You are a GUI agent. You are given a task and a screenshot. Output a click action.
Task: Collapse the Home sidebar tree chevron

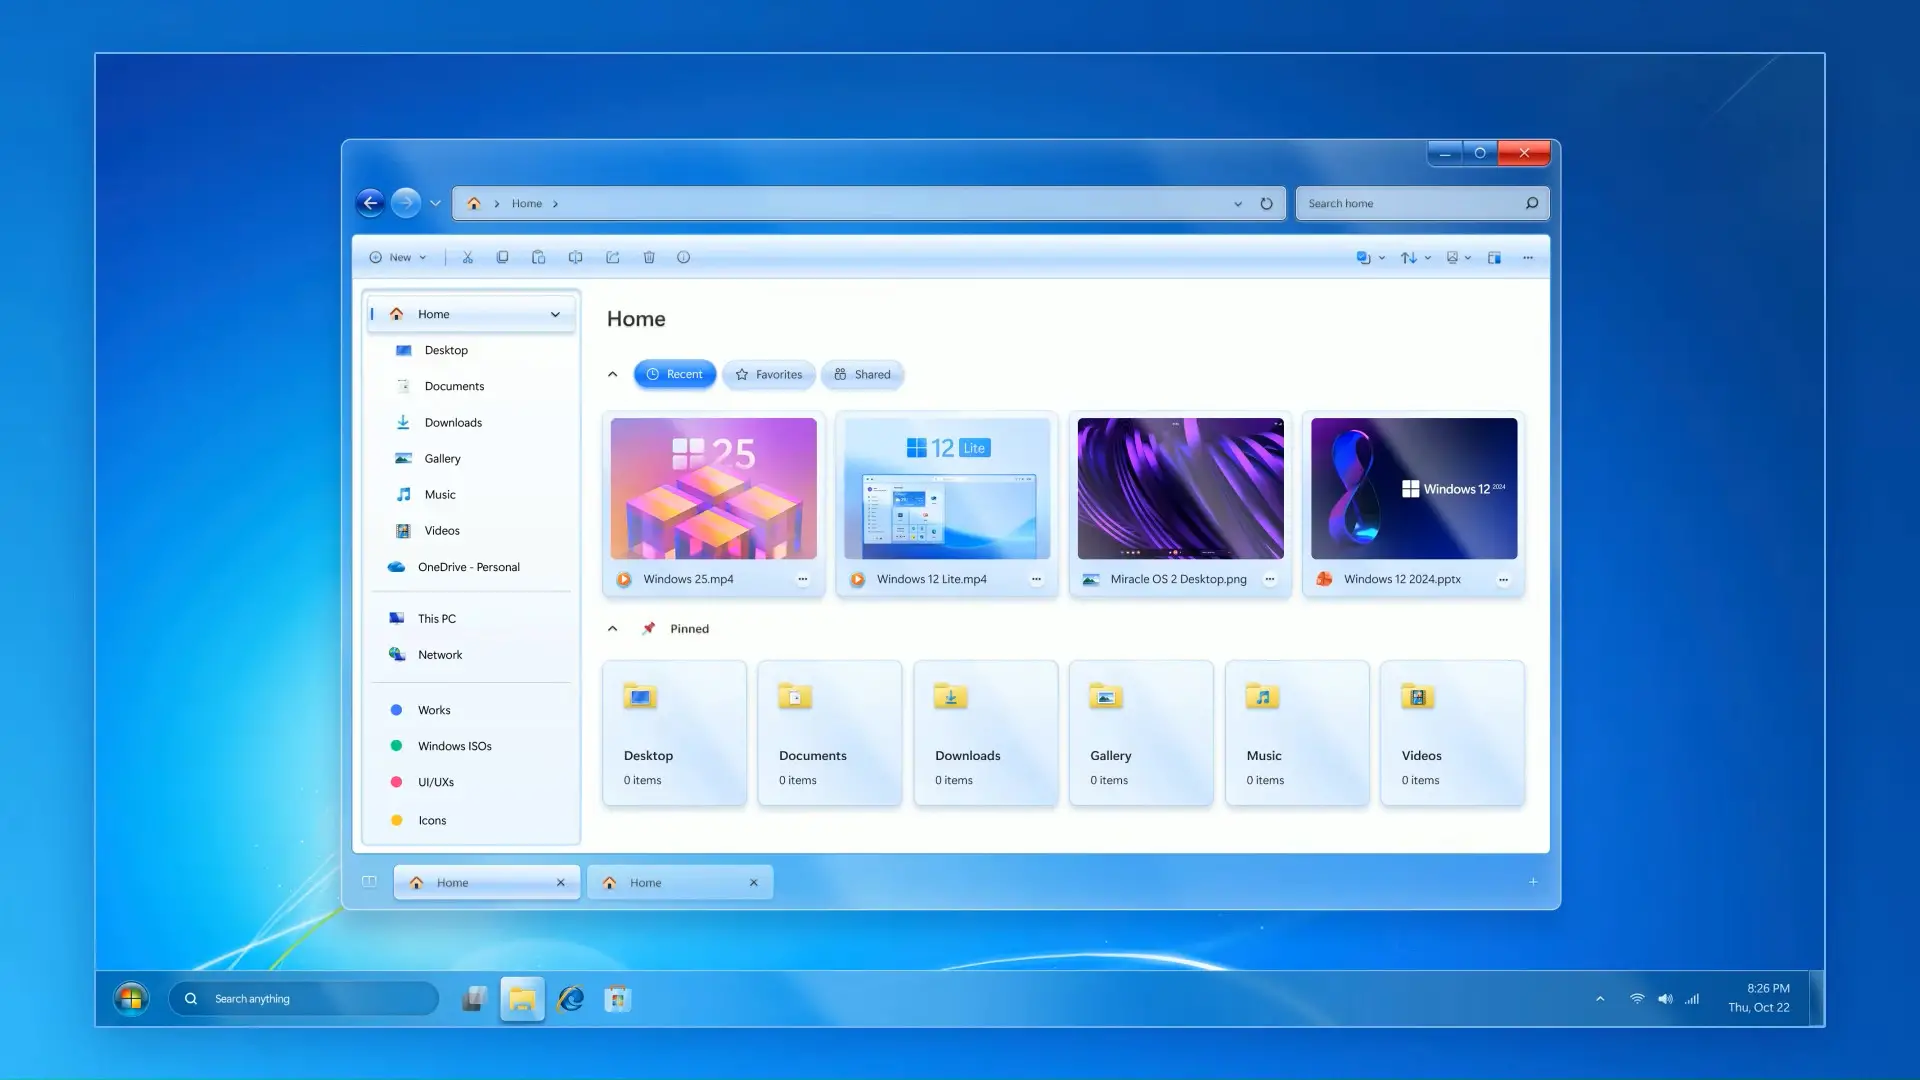555,314
